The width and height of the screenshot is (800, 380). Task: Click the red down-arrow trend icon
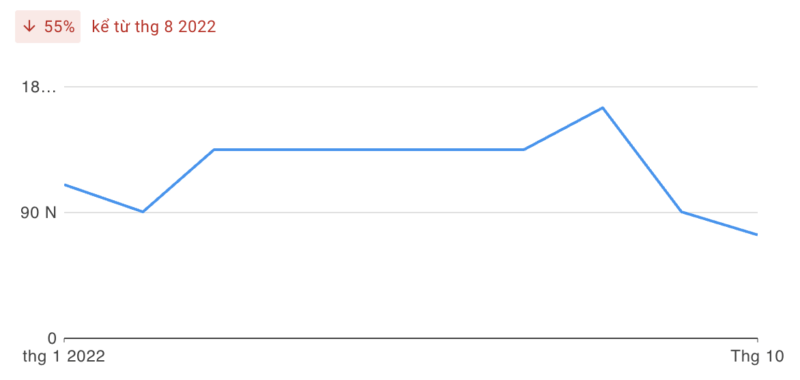[x=30, y=27]
